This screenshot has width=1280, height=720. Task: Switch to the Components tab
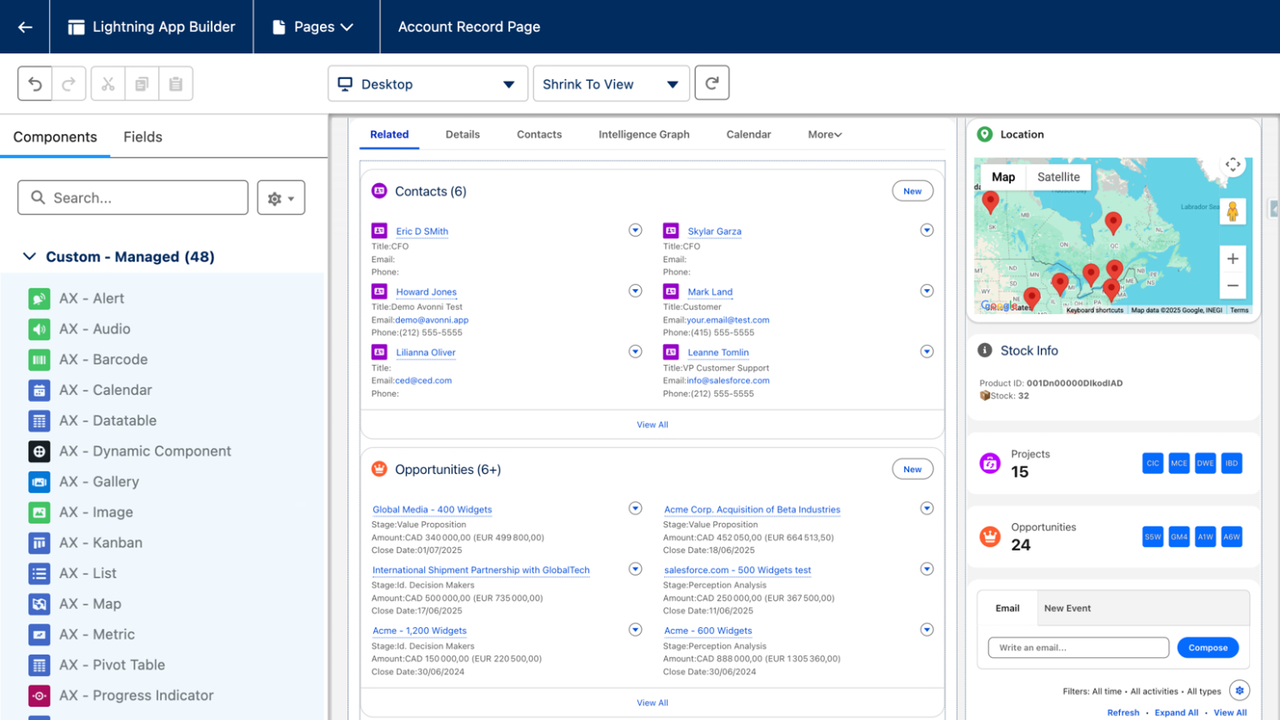tap(55, 137)
